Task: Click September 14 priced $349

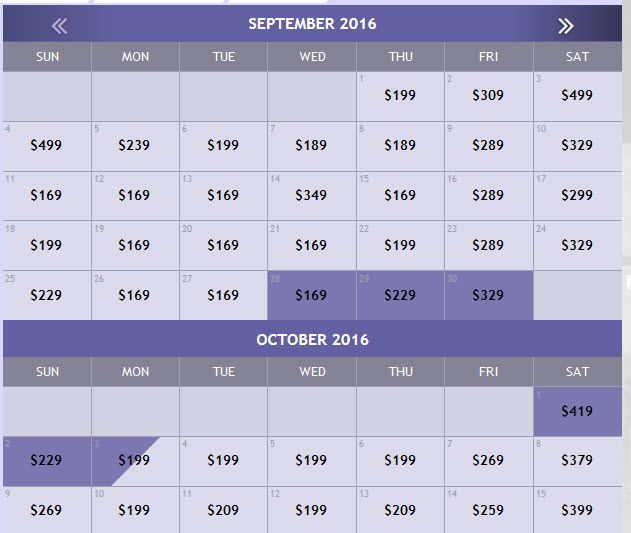Action: tap(311, 196)
